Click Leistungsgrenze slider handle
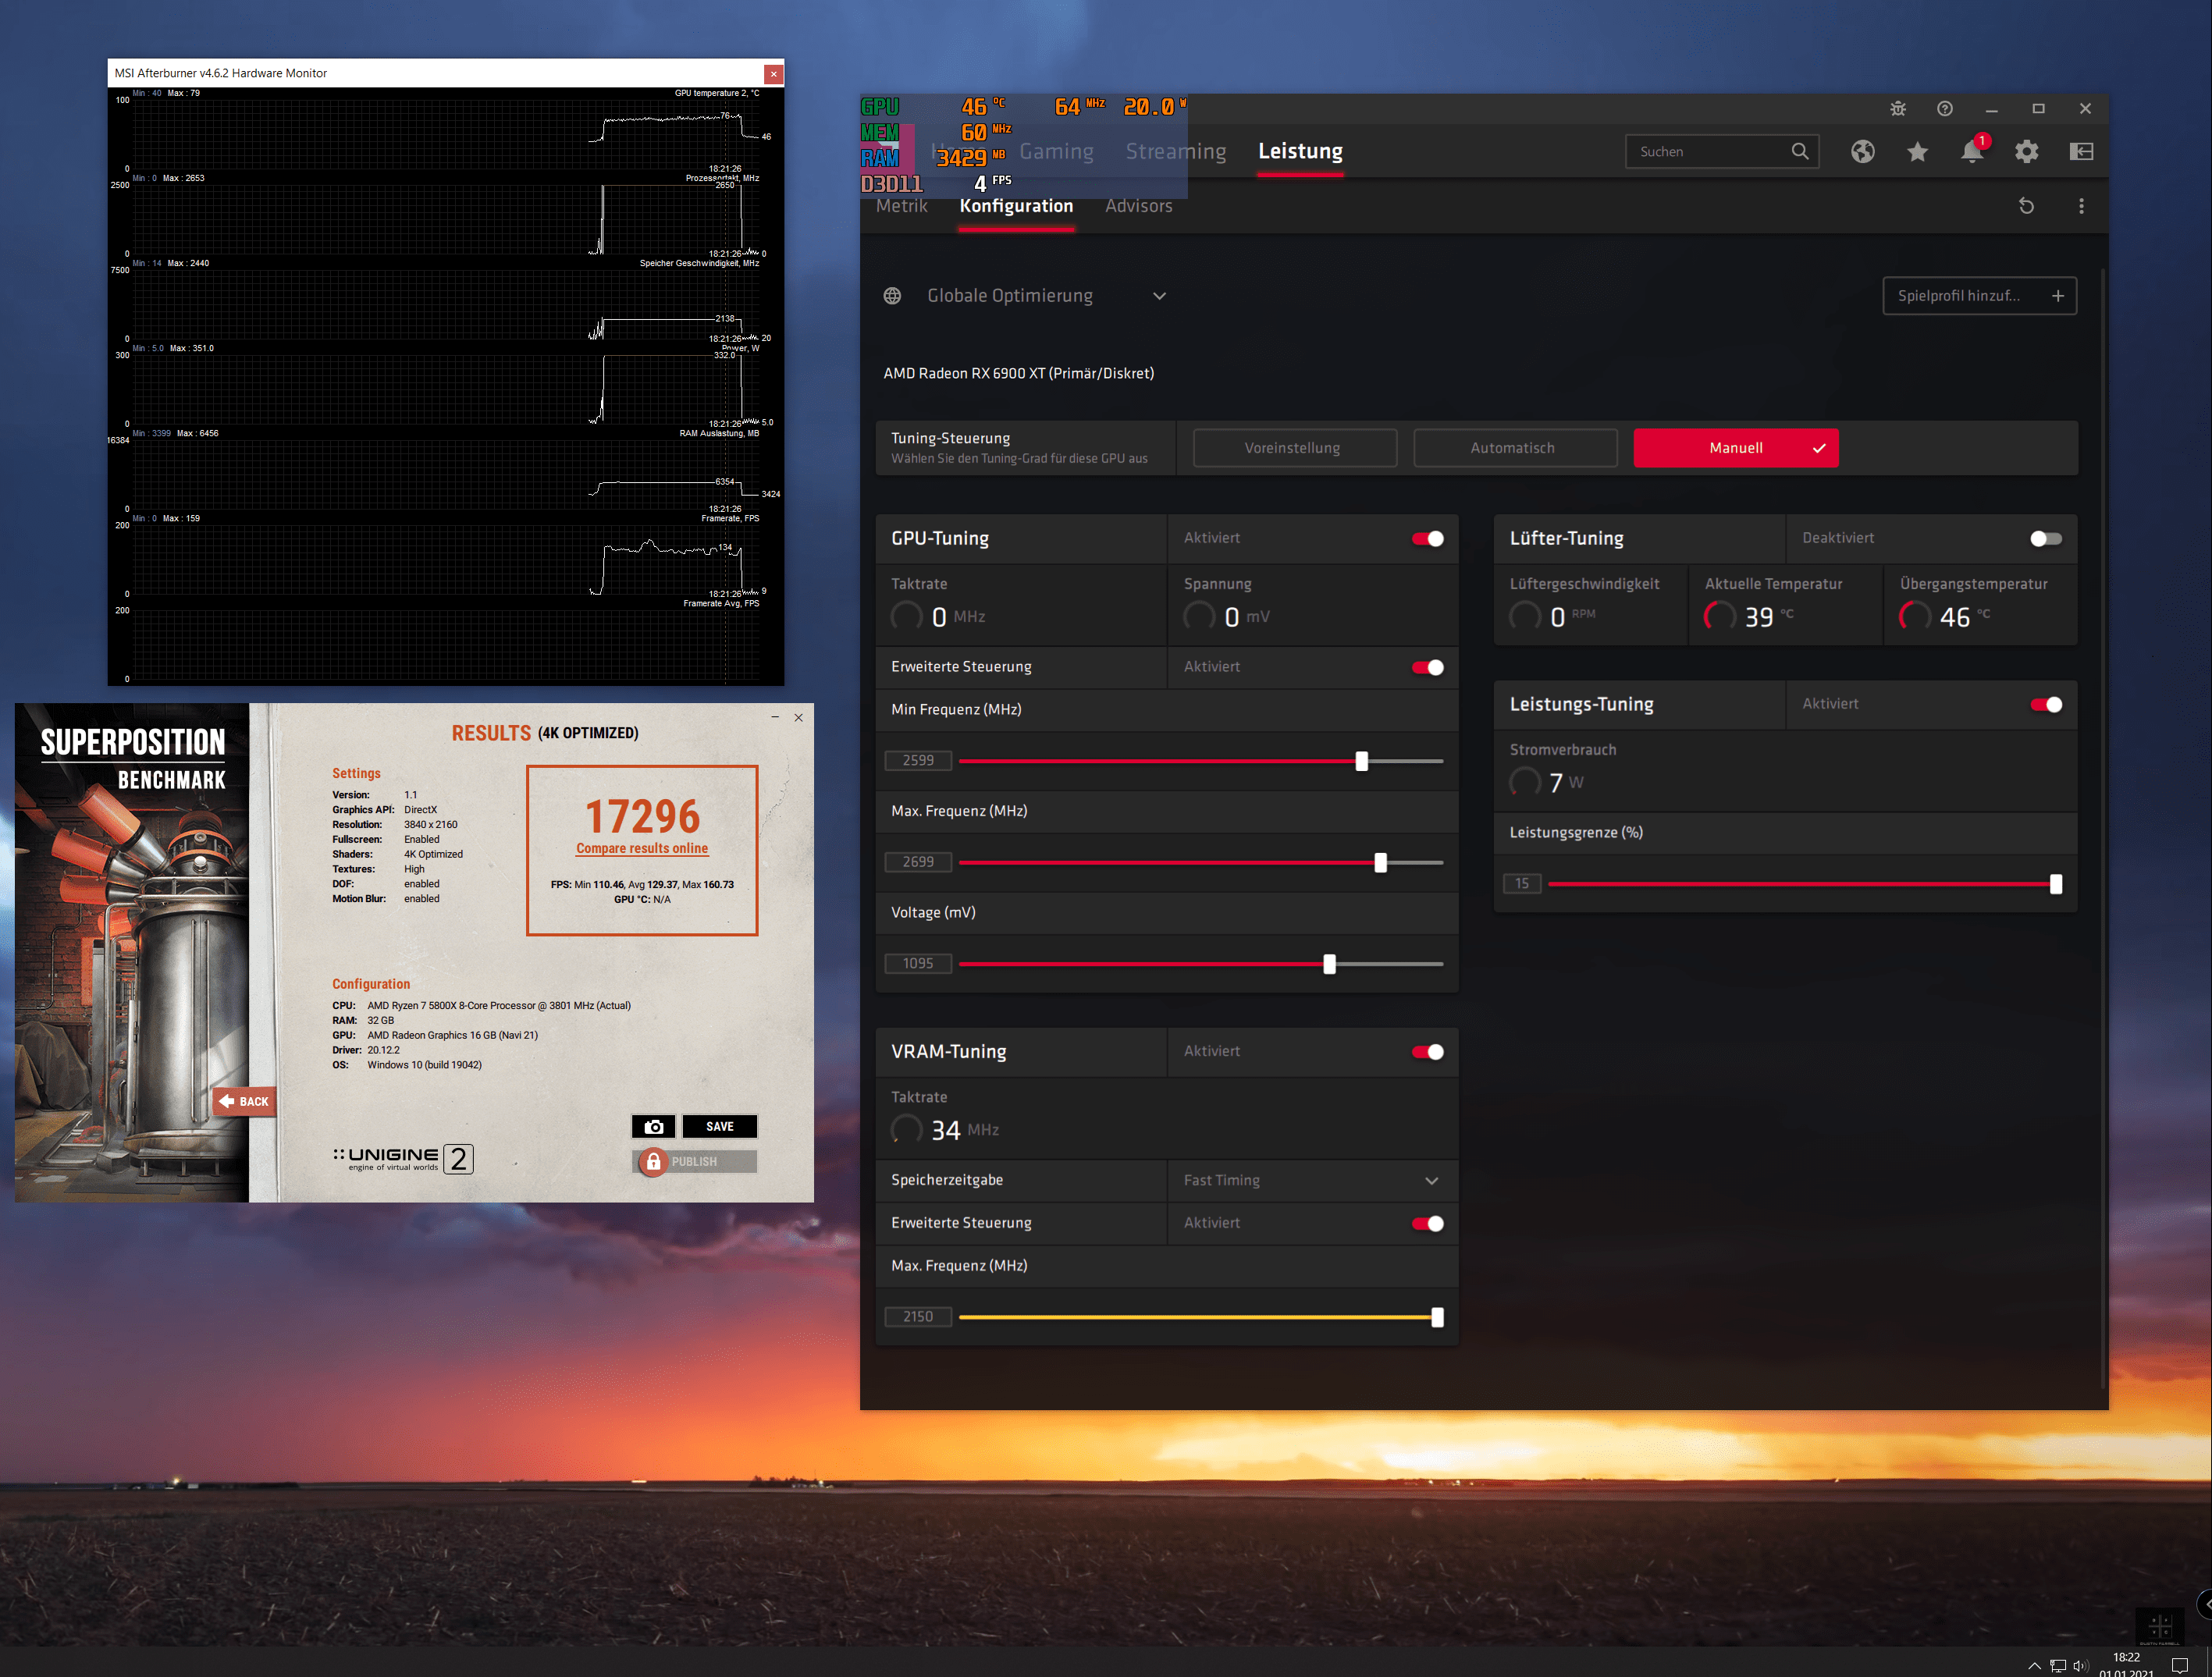Screen dimensions: 2212x1677 point(2055,884)
